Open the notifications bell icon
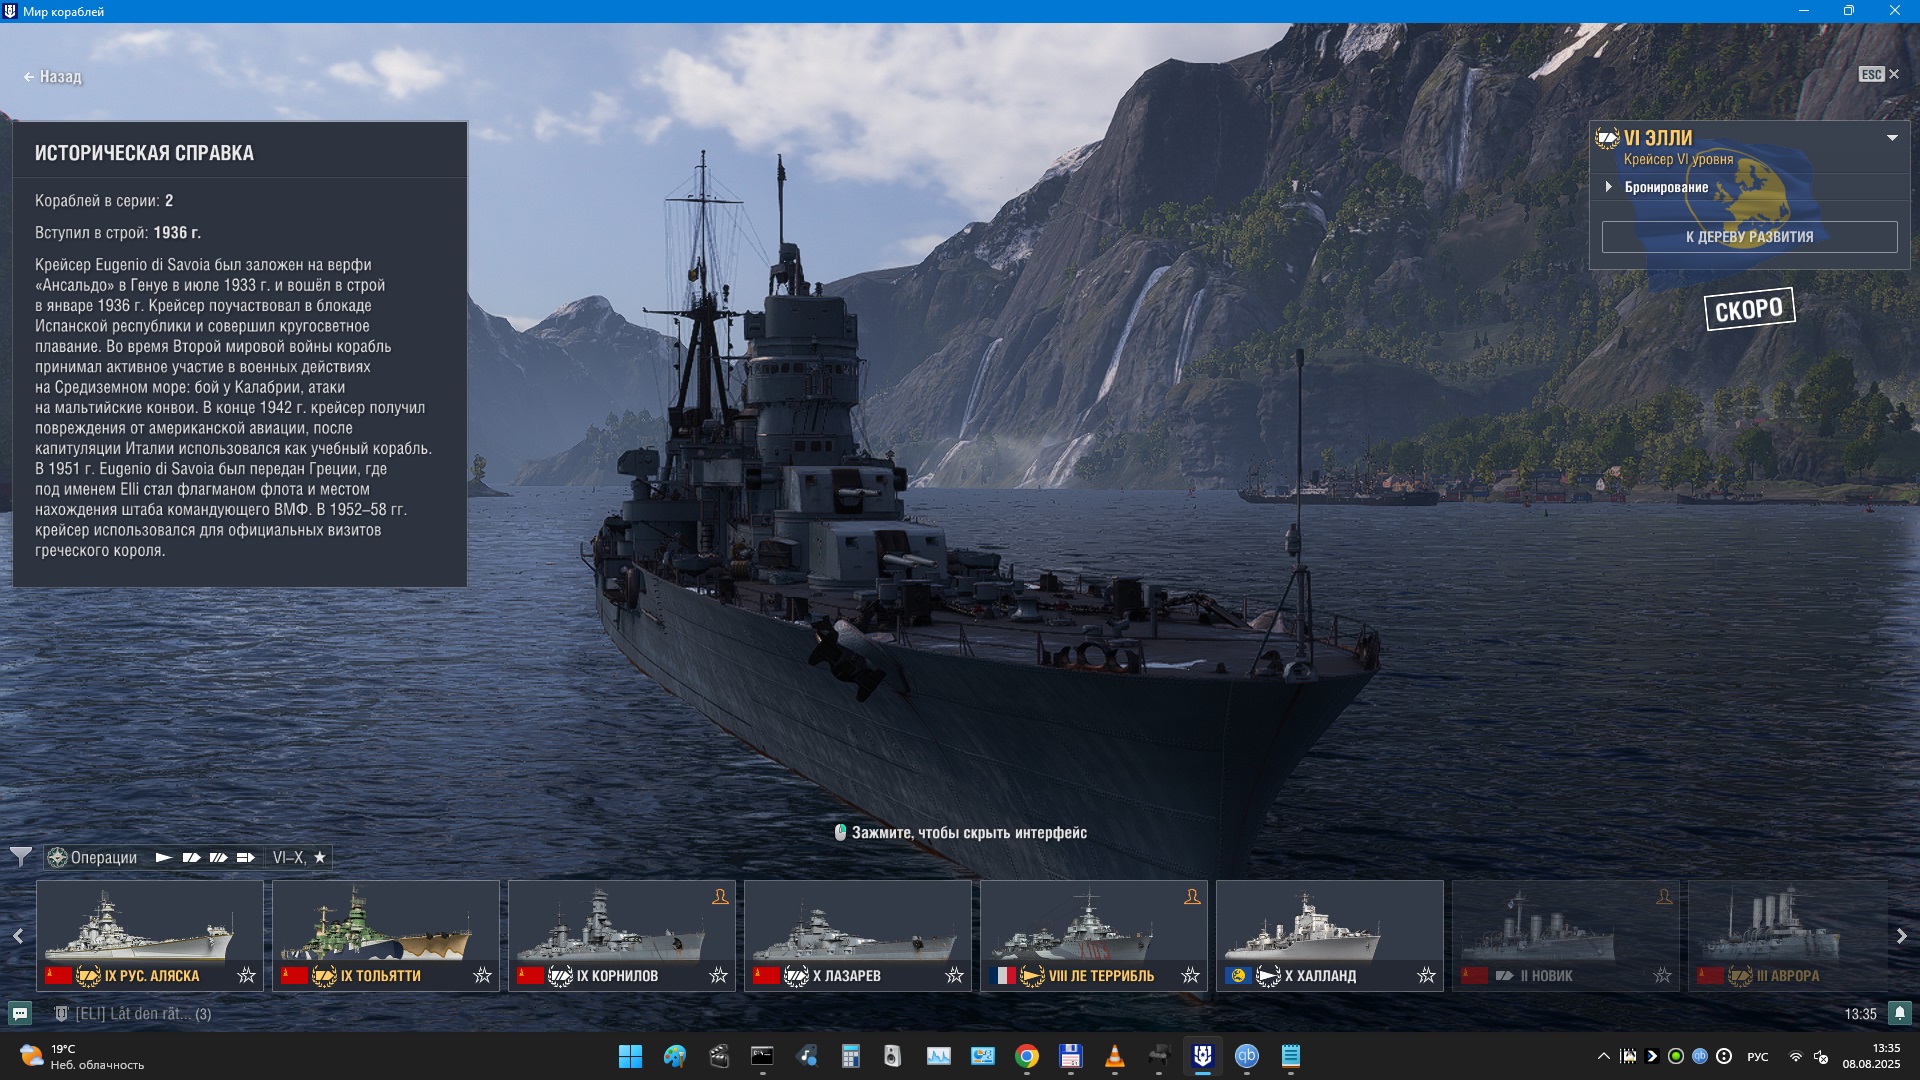The height and width of the screenshot is (1080, 1920). [1900, 1013]
